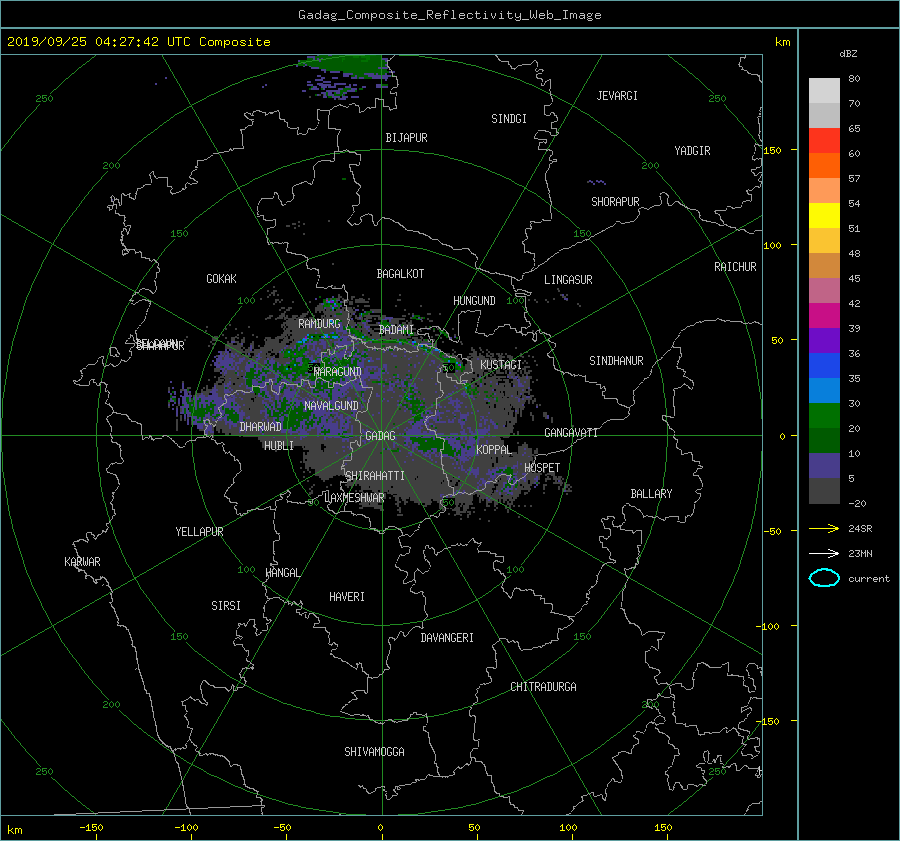Click the YADGIR city label
Screen dimensions: 900x841
[692, 151]
